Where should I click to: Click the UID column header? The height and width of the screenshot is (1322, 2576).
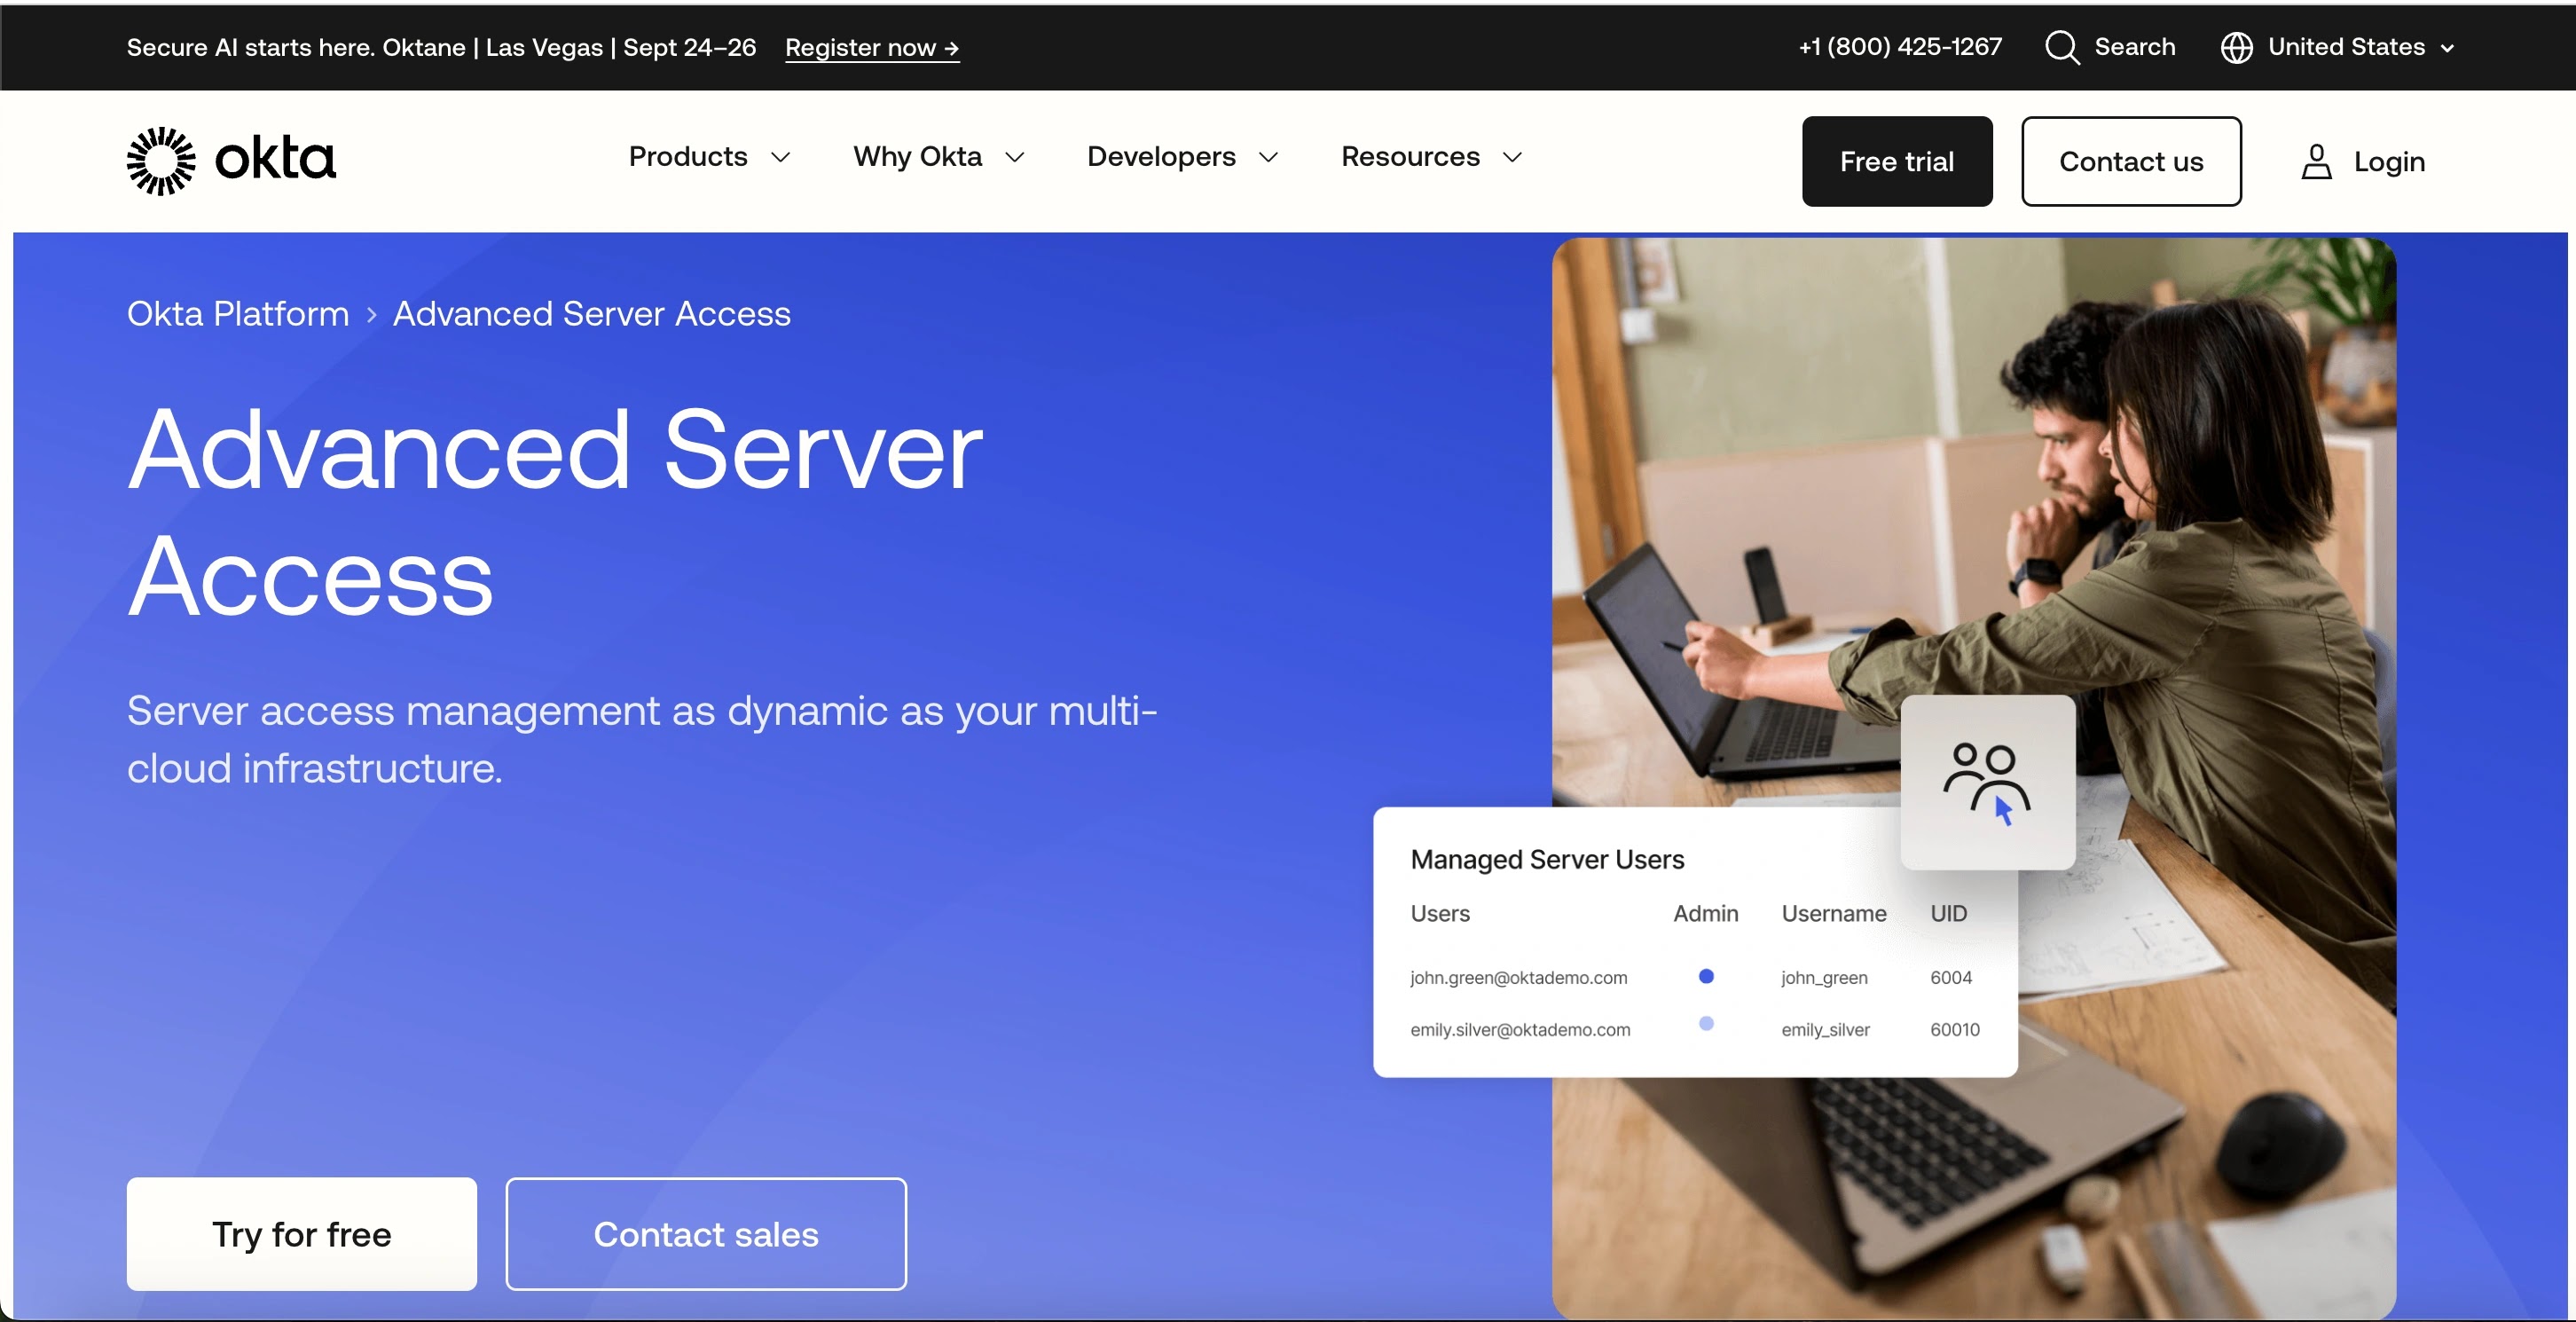pyautogui.click(x=1948, y=913)
